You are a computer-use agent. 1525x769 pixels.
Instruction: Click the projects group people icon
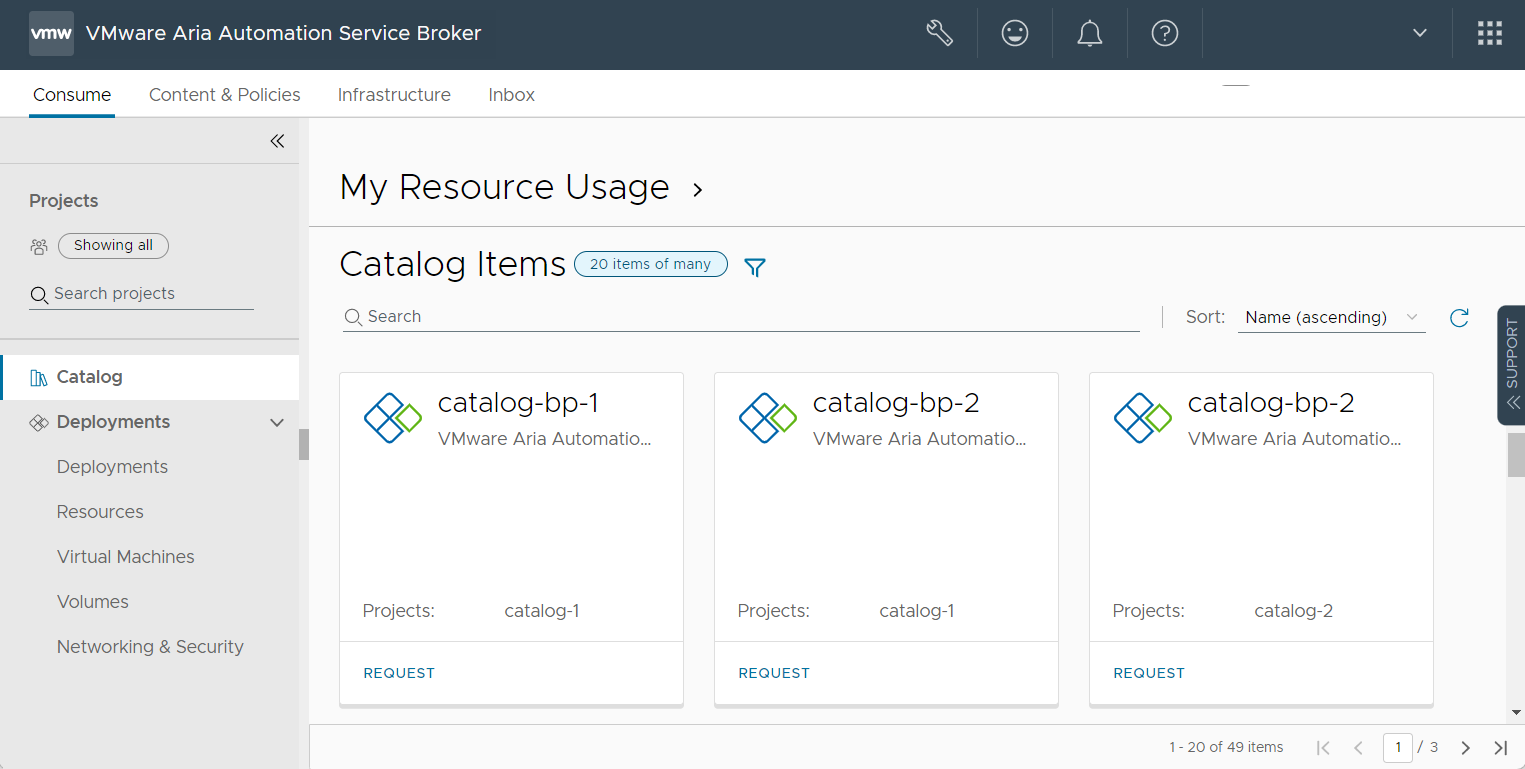(39, 246)
